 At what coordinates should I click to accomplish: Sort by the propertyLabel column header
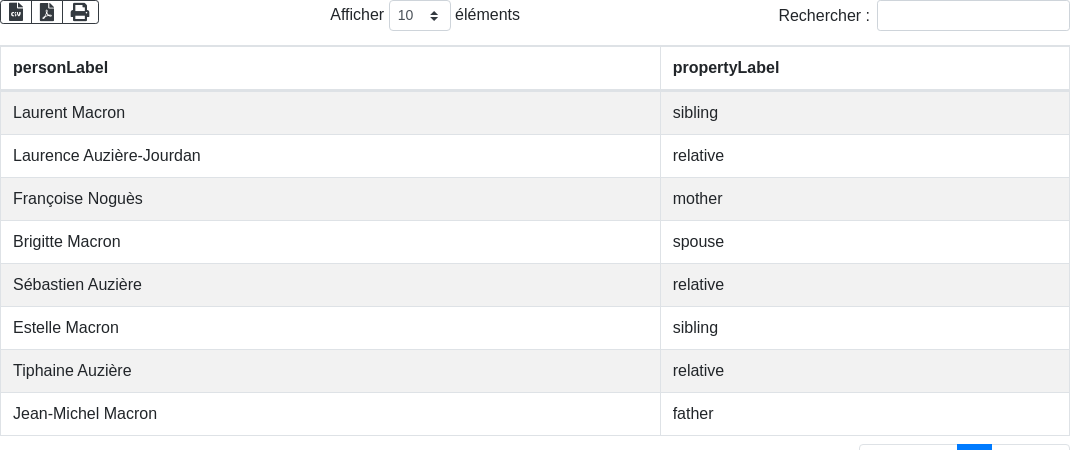pos(725,68)
